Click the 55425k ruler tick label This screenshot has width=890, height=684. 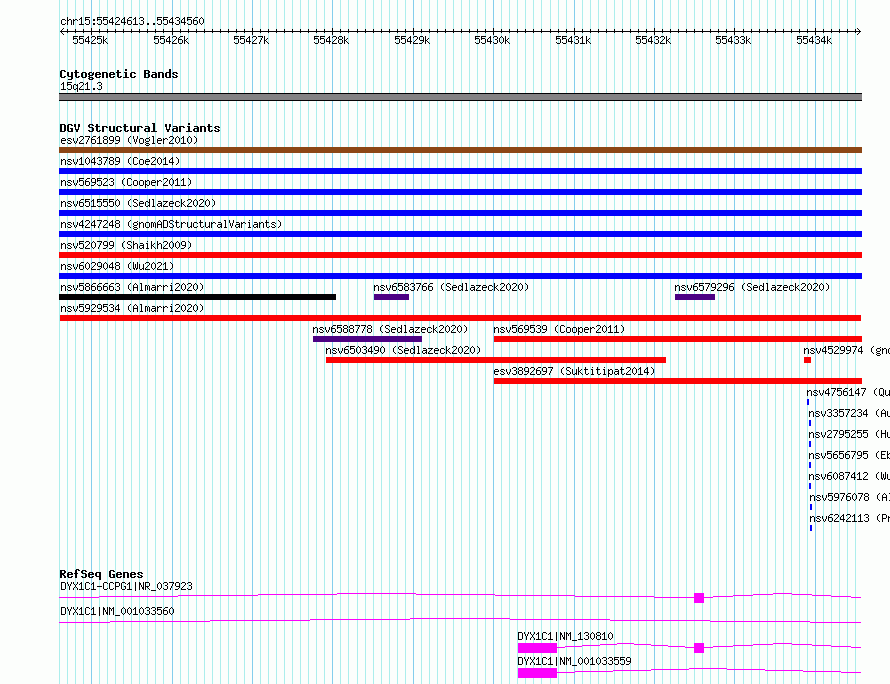(90, 40)
